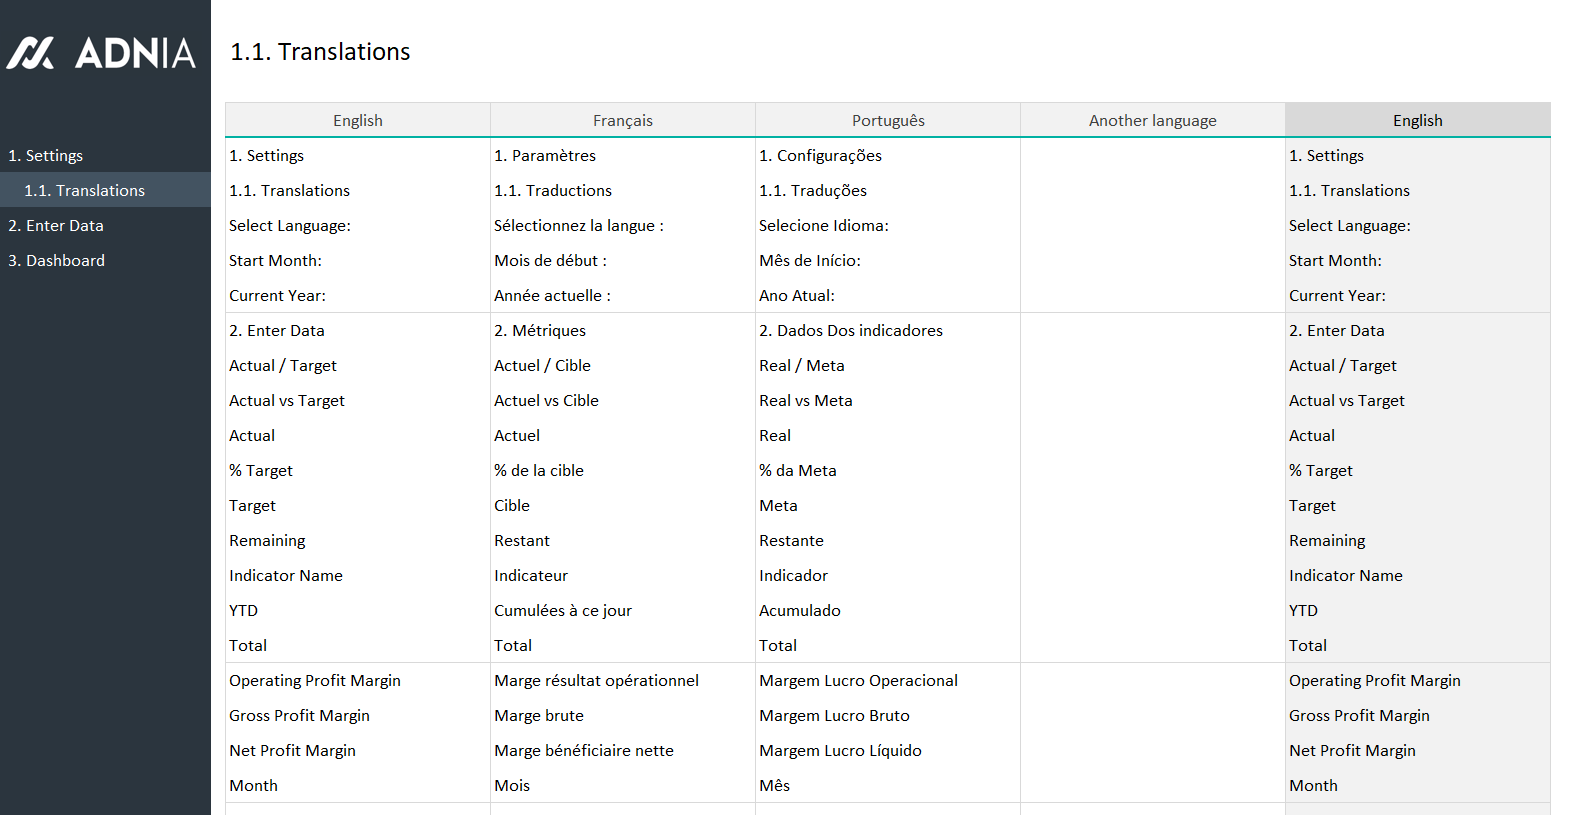This screenshot has height=815, width=1569.
Task: Select the 1.1. Translations sidebar item
Action: (x=85, y=191)
